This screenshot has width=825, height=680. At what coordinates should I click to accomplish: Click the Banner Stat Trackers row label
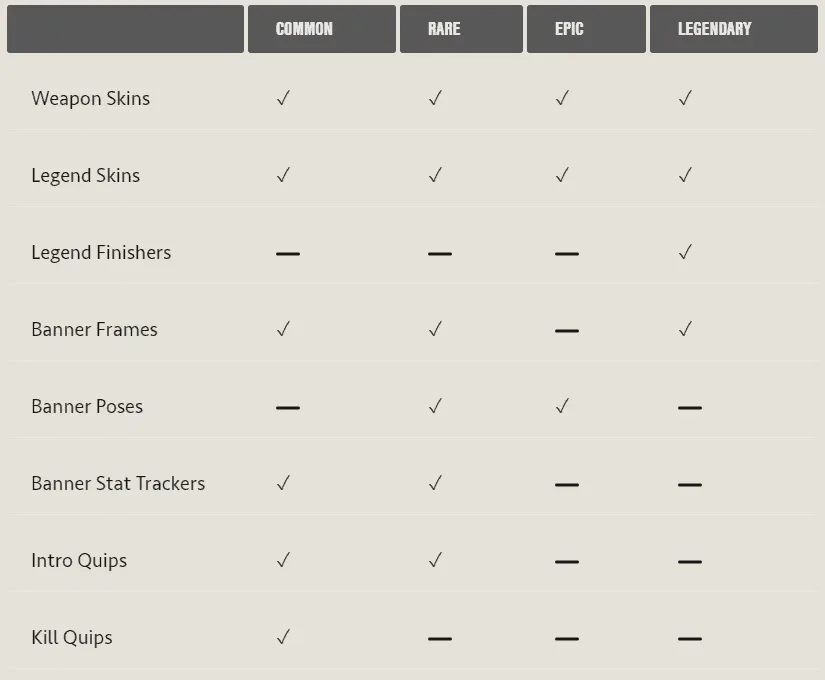pyautogui.click(x=118, y=483)
